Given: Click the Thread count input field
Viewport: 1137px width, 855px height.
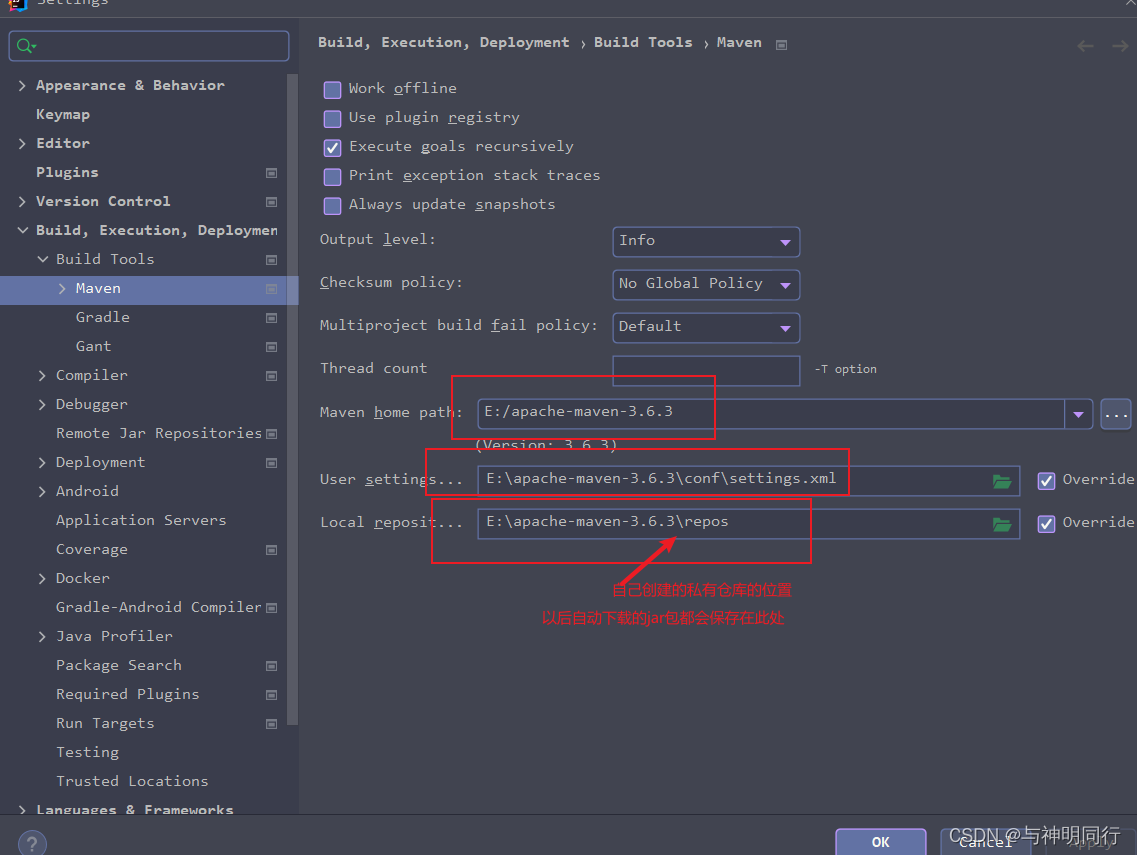Looking at the screenshot, I should [x=706, y=371].
